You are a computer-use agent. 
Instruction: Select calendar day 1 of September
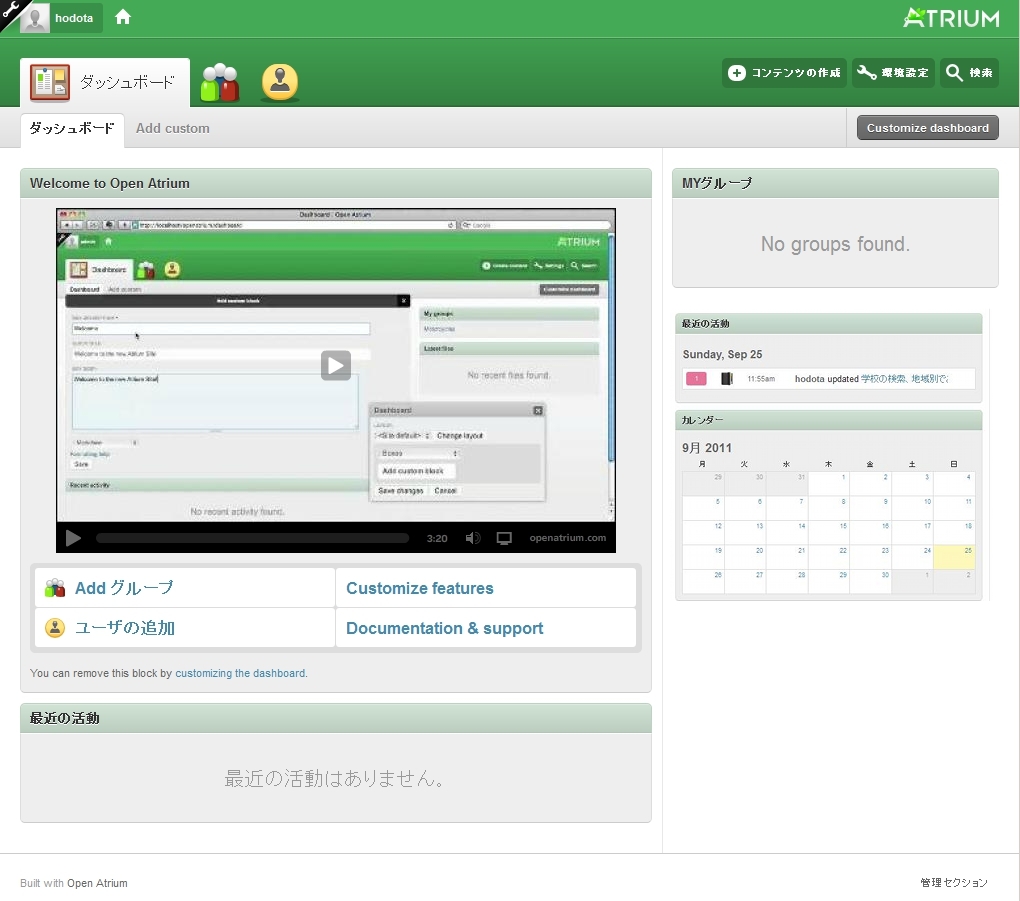pos(829,483)
